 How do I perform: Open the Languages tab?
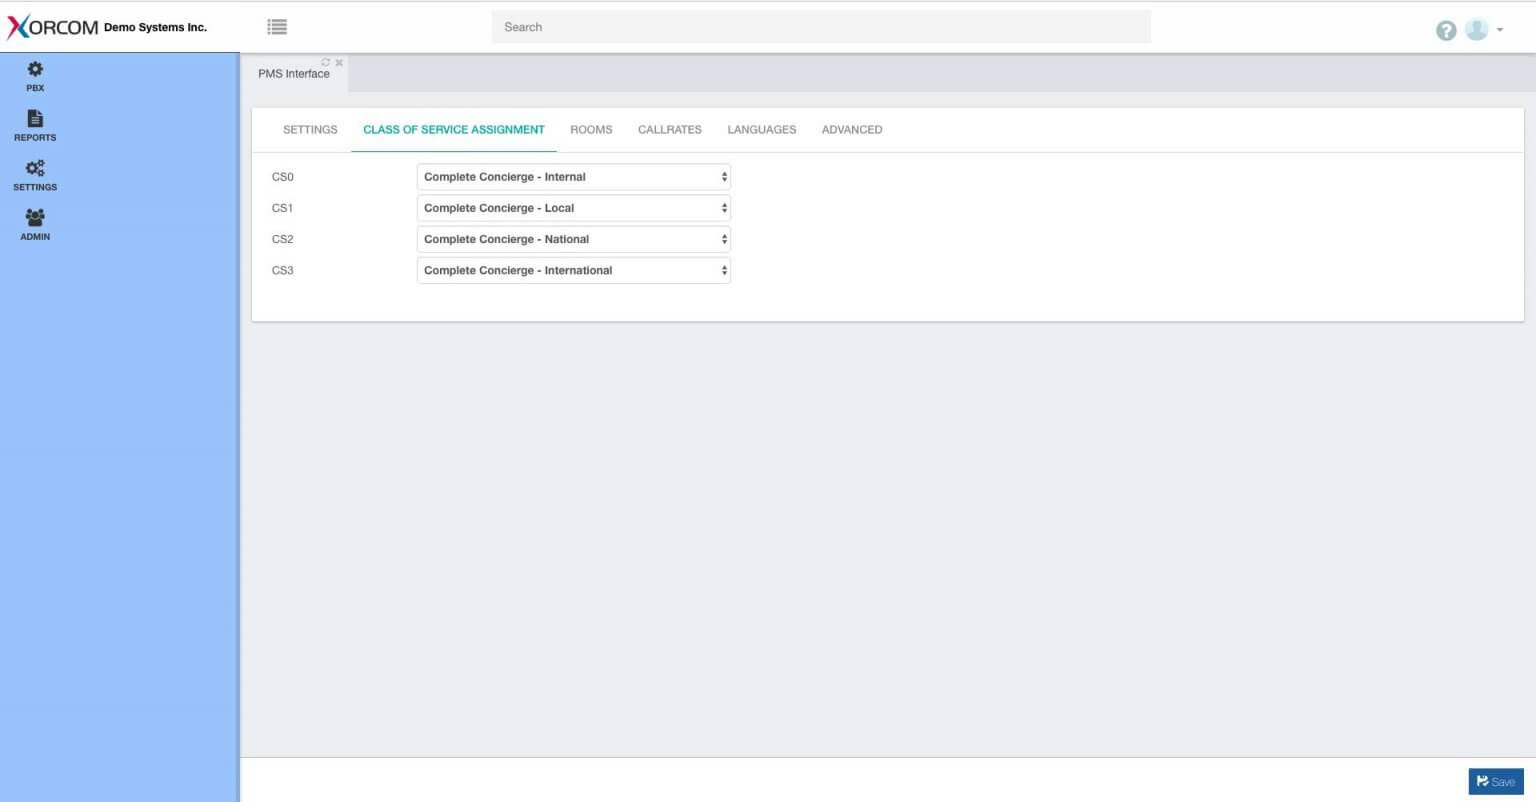761,130
